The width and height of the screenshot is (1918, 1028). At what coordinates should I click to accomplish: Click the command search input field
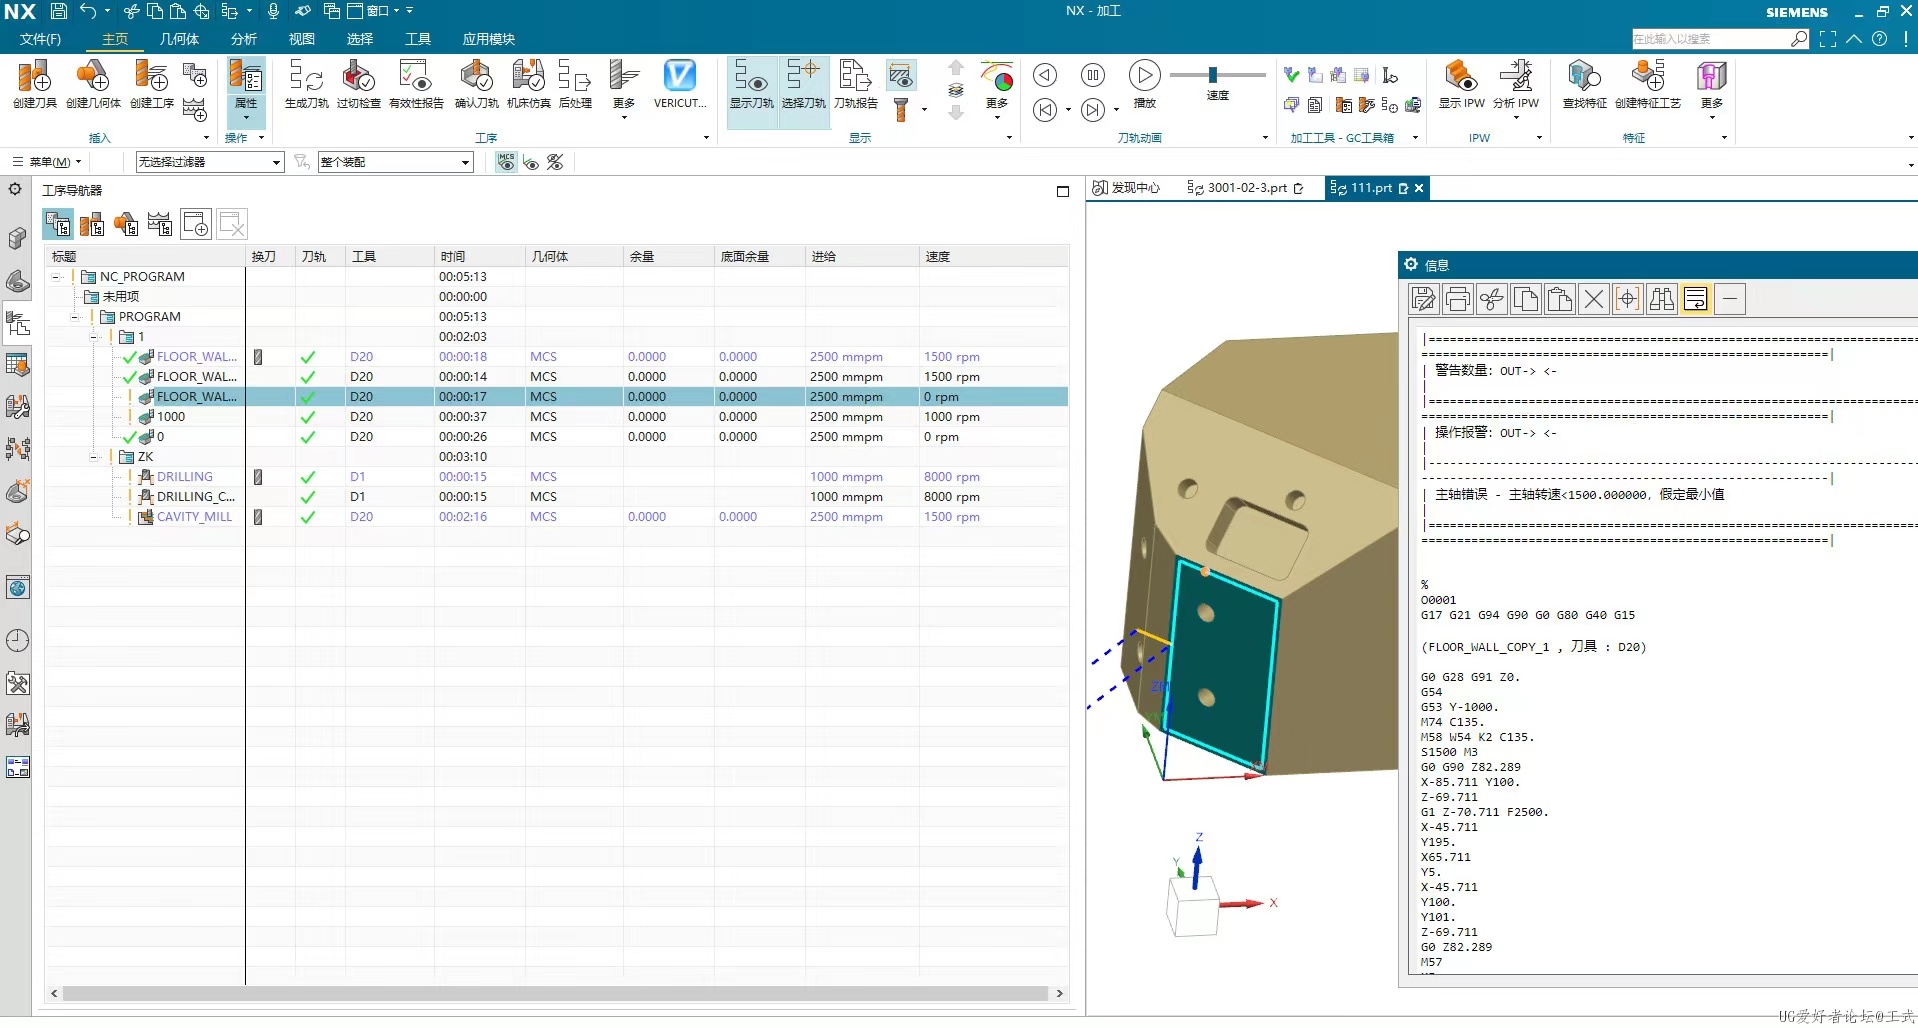(1710, 39)
